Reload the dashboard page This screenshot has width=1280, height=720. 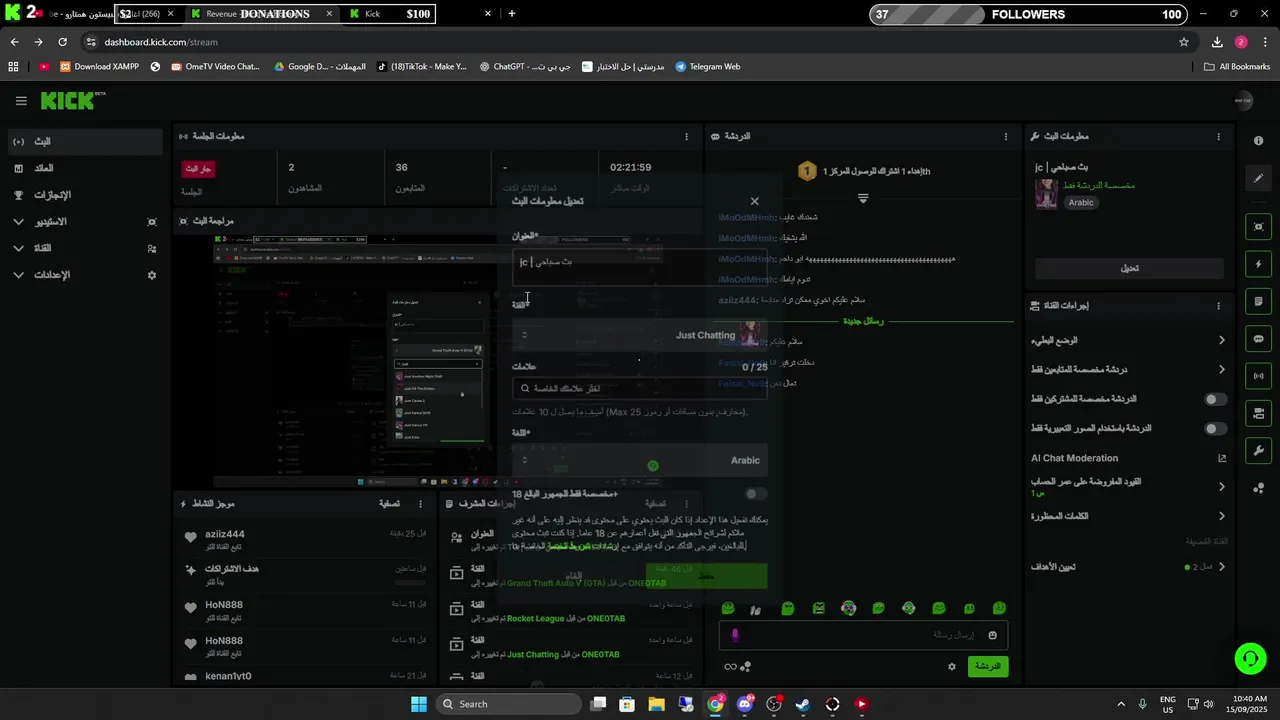[62, 42]
